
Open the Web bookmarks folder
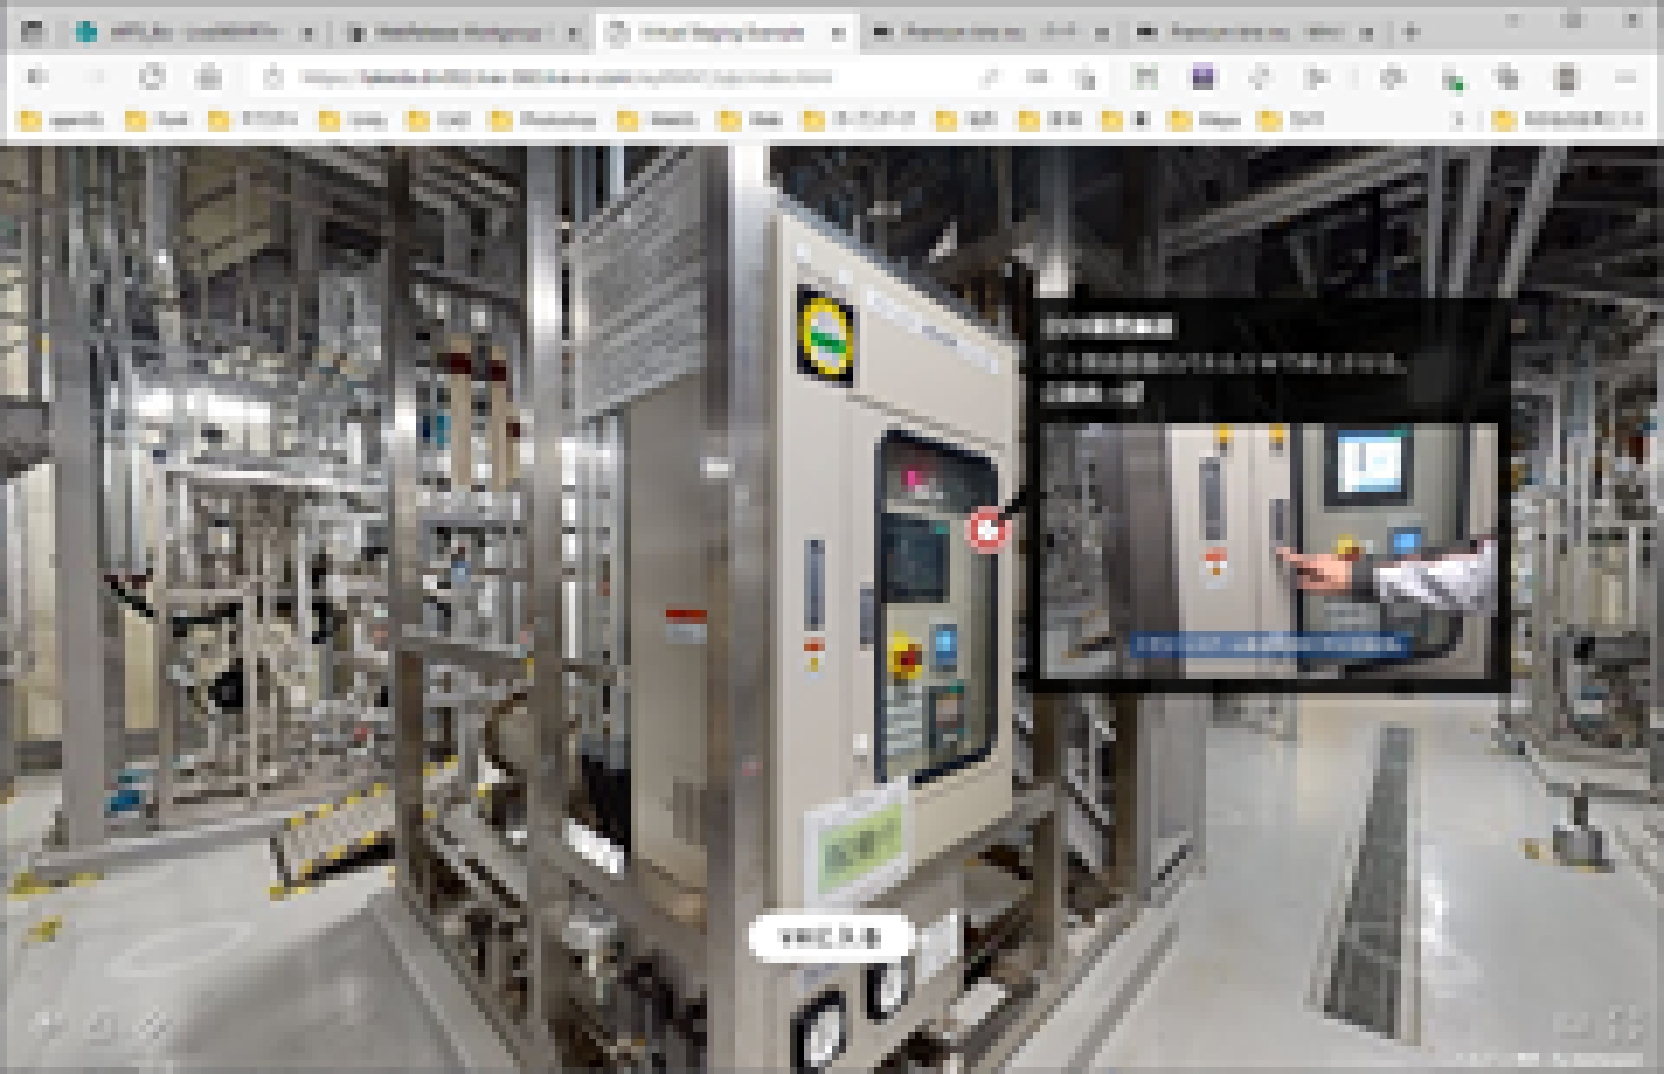click(x=751, y=120)
